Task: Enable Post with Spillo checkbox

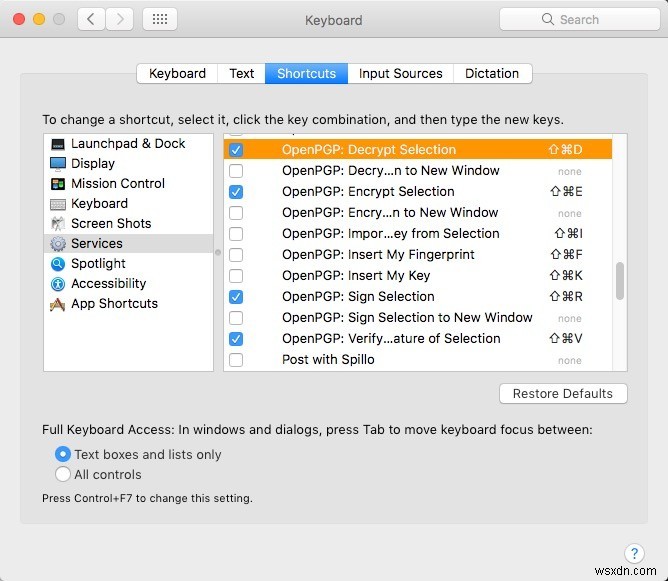Action: coord(236,360)
